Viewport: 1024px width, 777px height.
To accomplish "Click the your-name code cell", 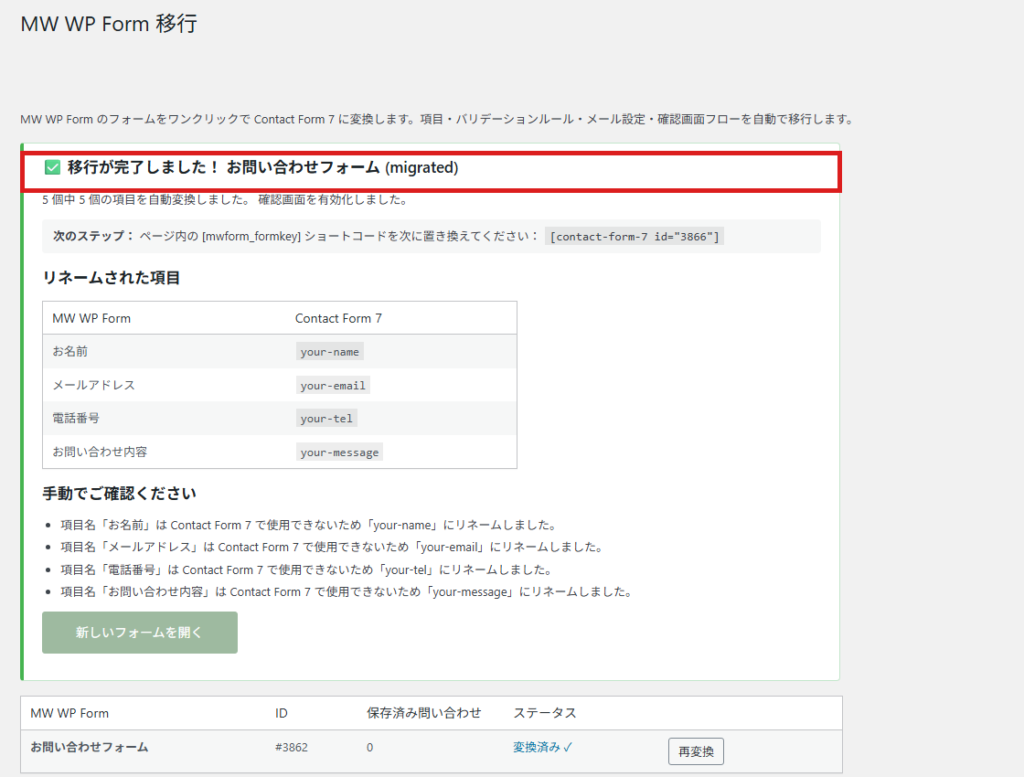I will 330,352.
